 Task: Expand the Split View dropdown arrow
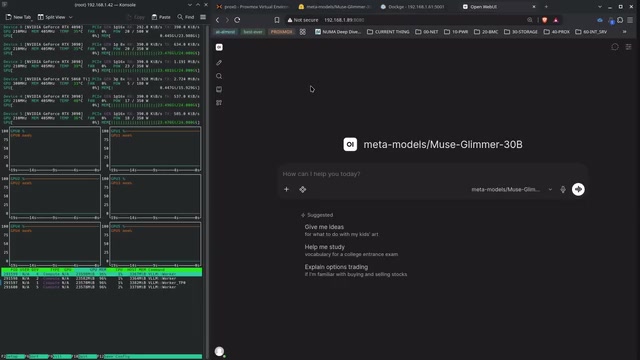[71, 17]
